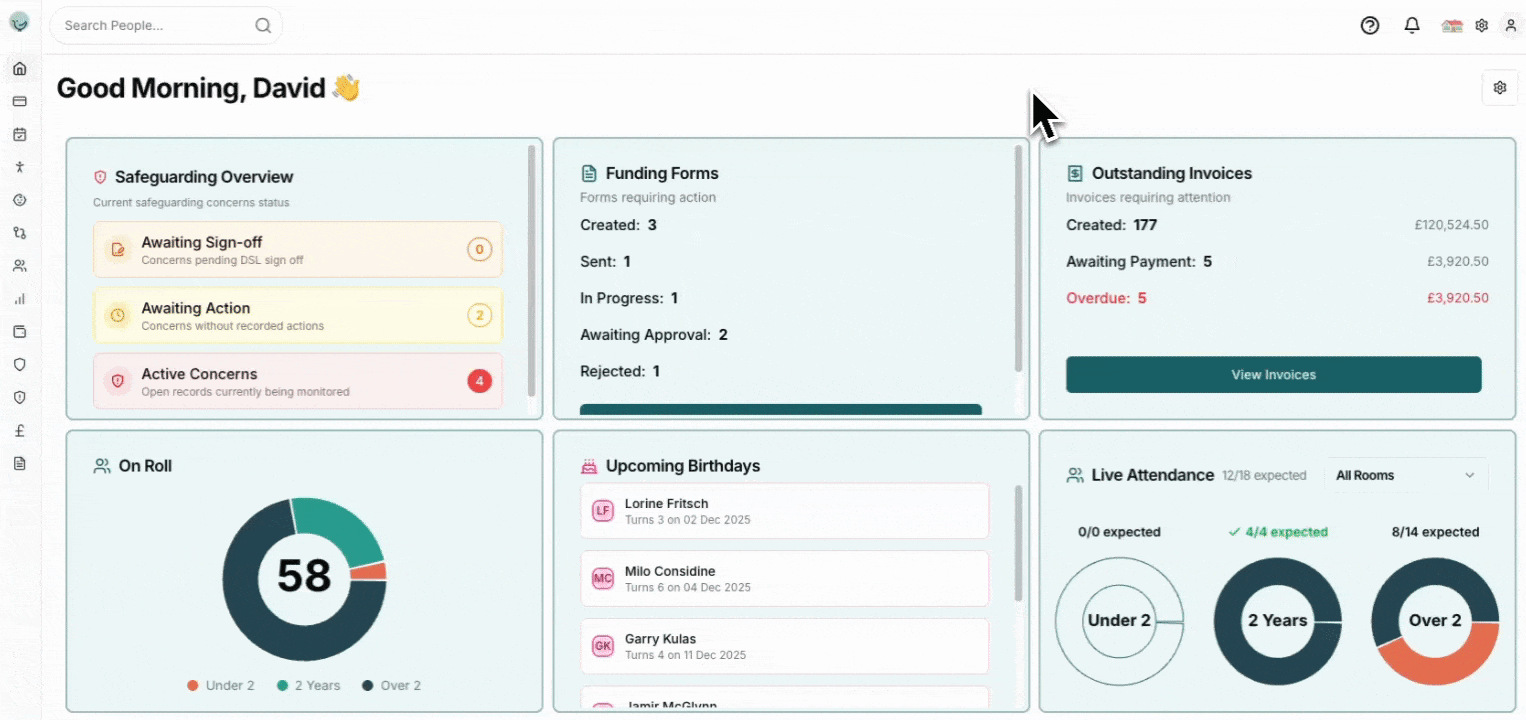Click the Over 2 legend item in On Roll

tap(392, 686)
